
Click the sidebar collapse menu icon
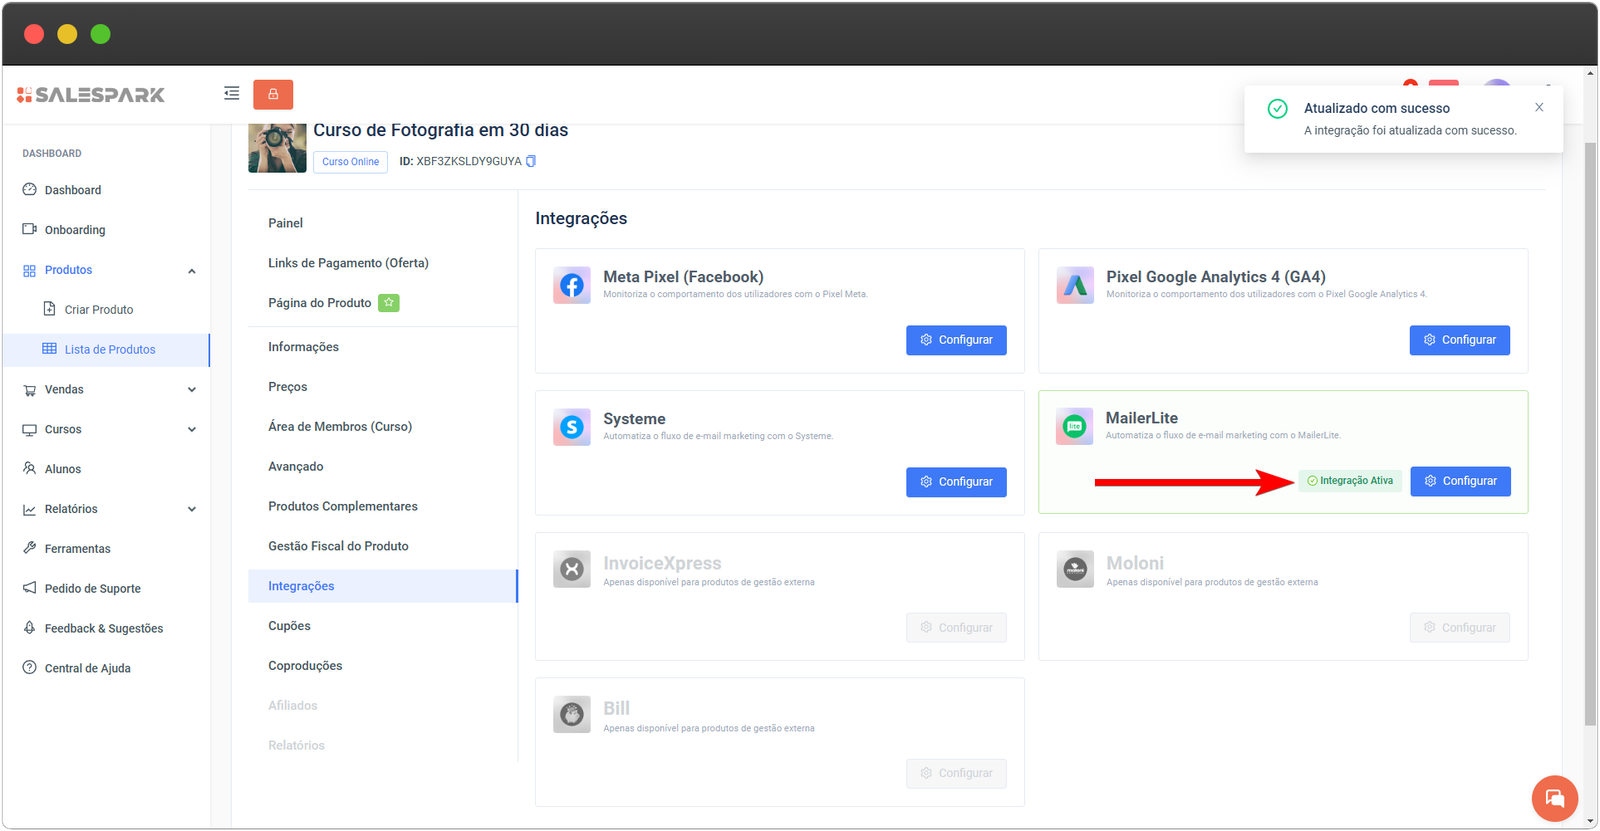tap(231, 94)
